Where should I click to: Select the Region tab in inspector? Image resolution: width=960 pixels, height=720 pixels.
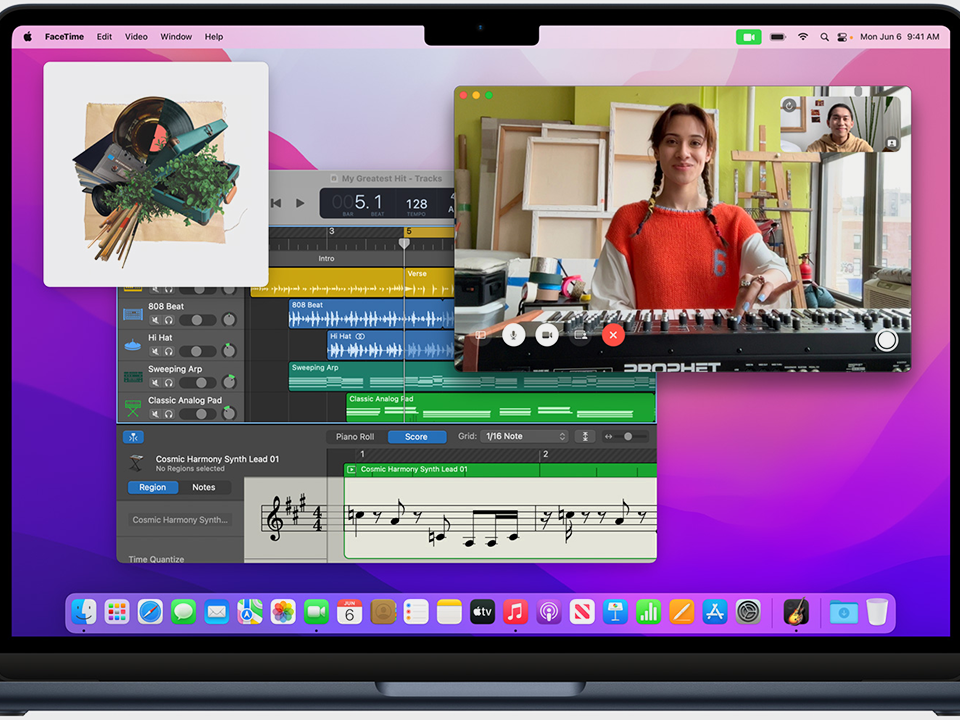[152, 487]
